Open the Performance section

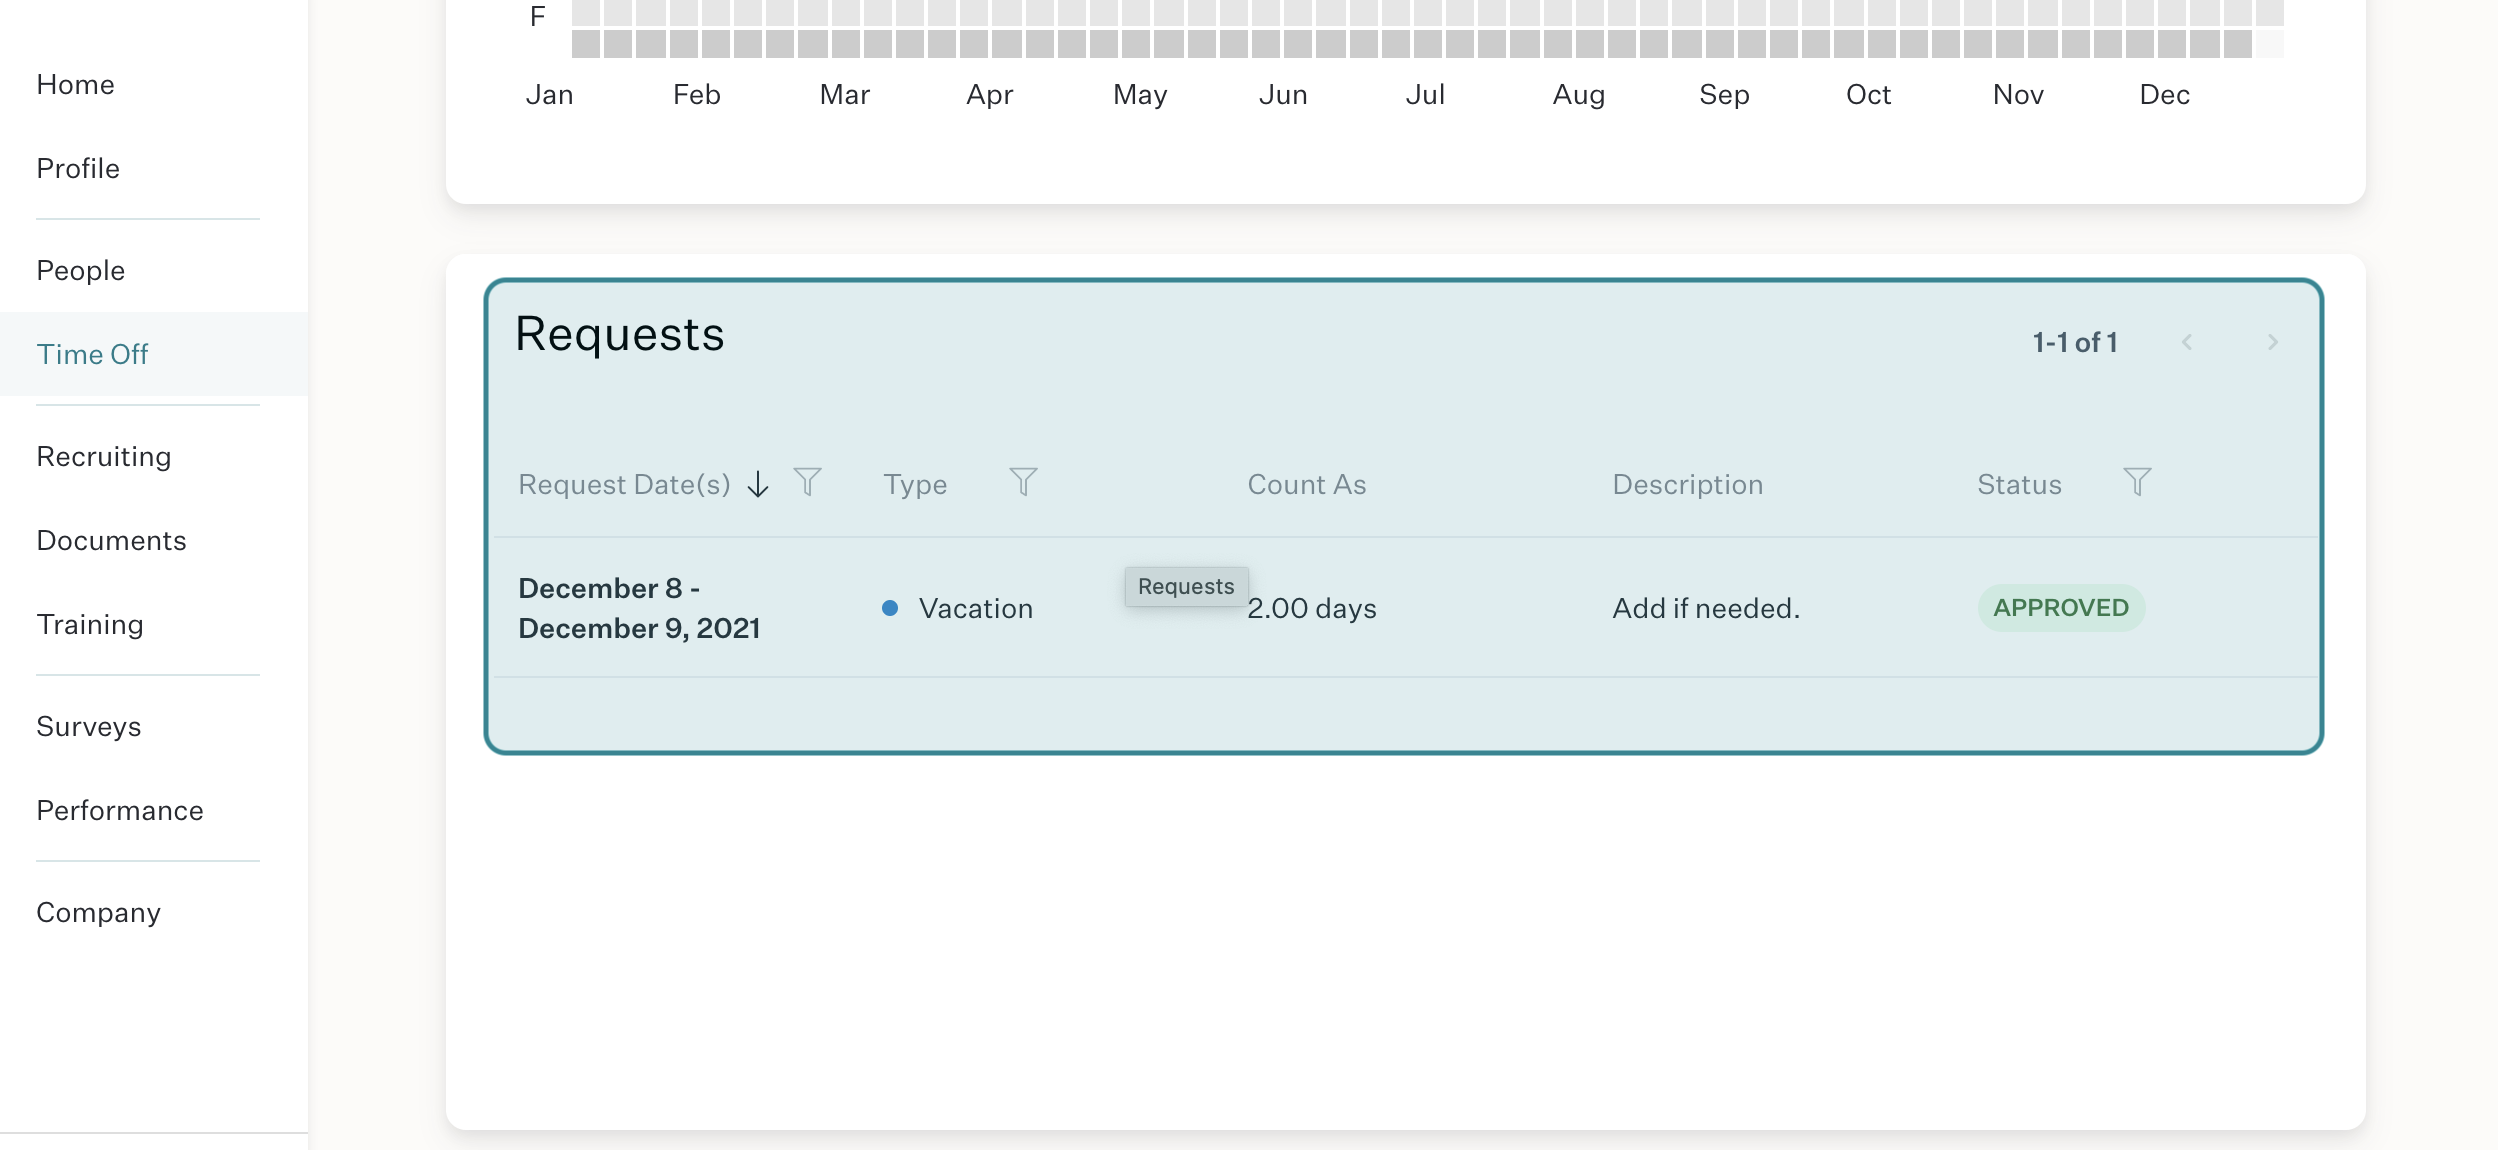pyautogui.click(x=120, y=811)
